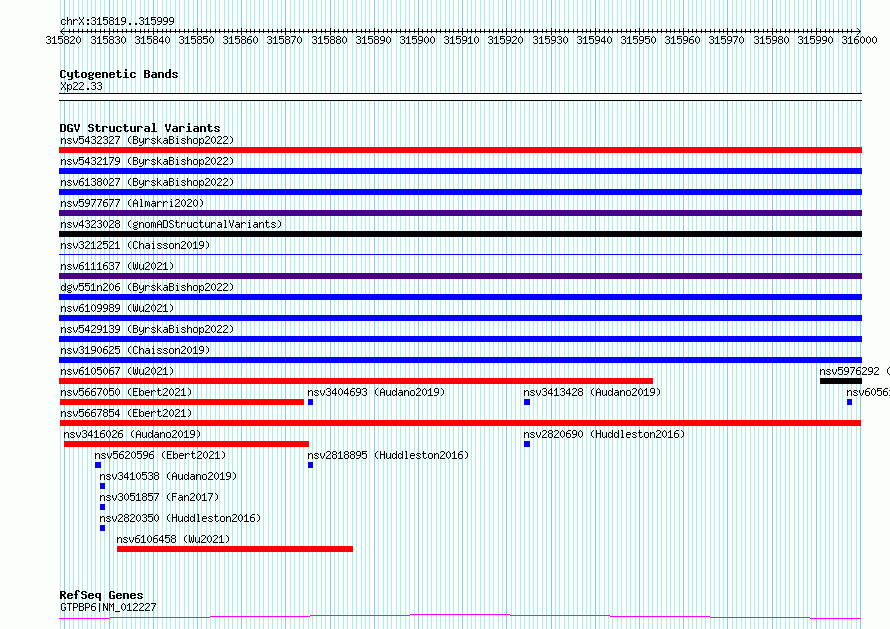Click ruler position 315900
The width and height of the screenshot is (890, 629).
pos(417,40)
